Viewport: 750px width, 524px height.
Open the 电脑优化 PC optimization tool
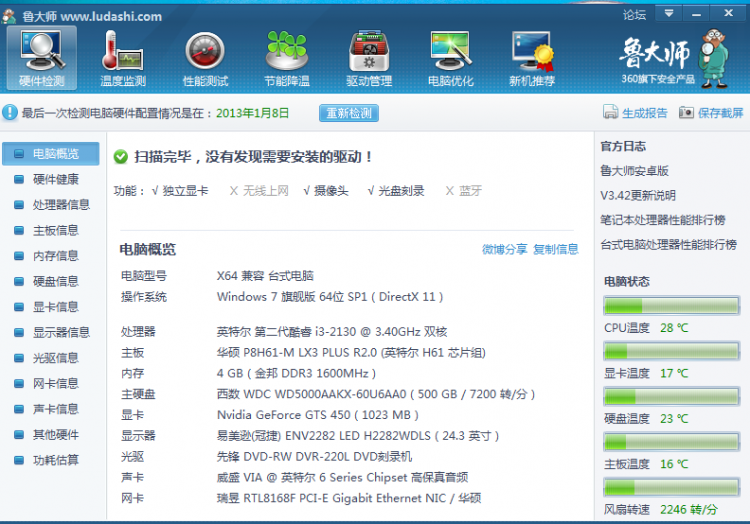(451, 58)
